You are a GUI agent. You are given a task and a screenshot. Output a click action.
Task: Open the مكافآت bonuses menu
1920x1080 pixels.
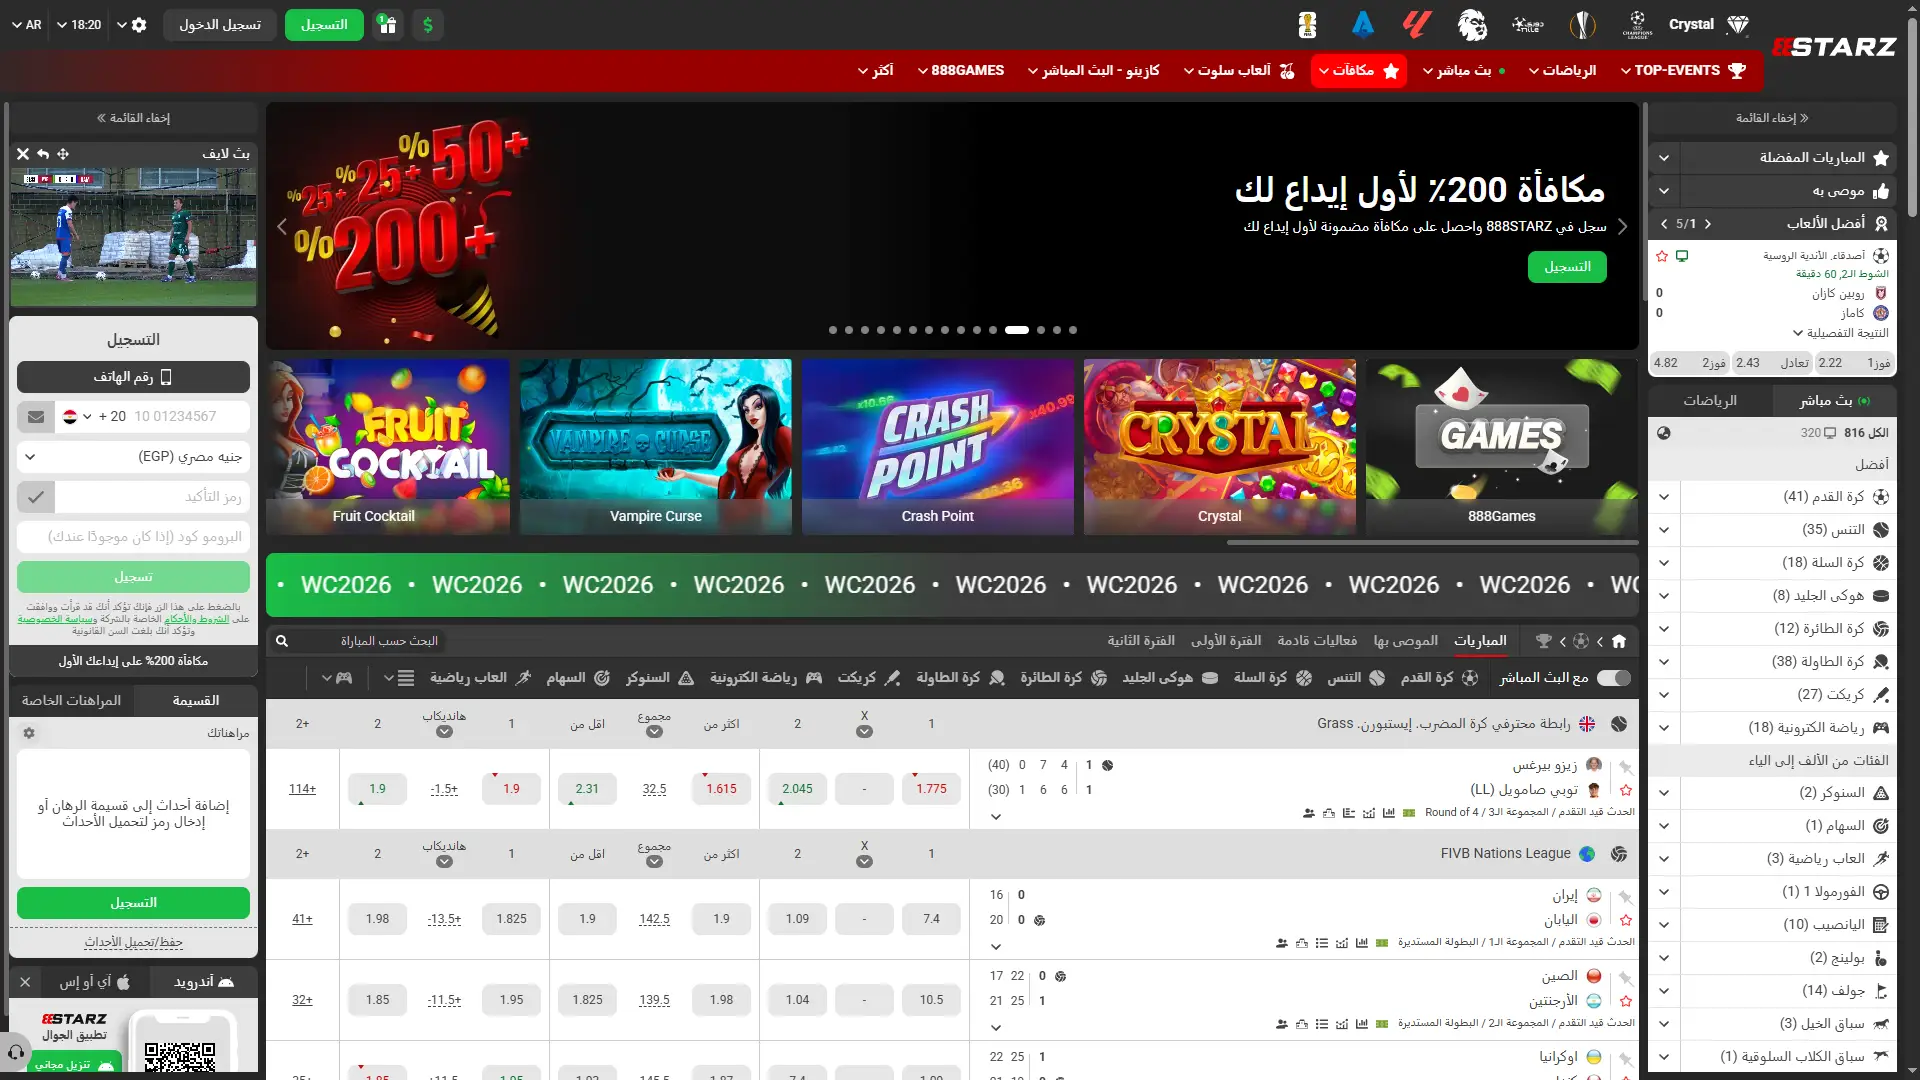click(1359, 71)
